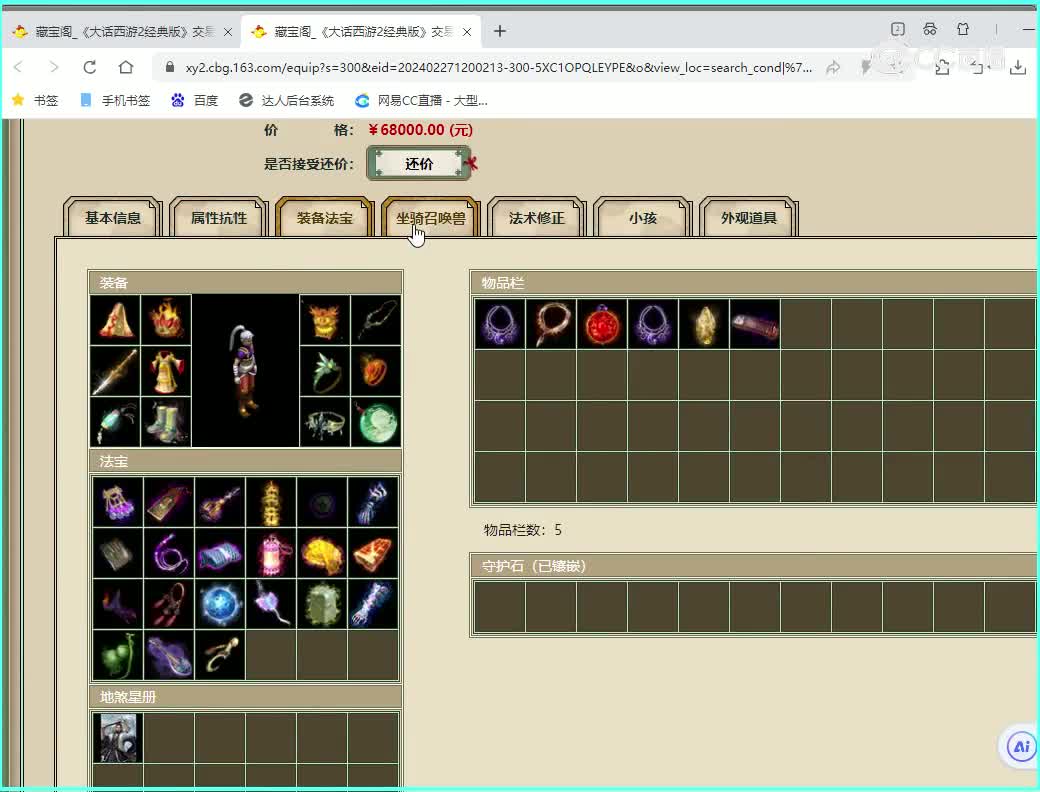
Task: Inspect the grey stone slab talisman icon
Action: click(118, 553)
